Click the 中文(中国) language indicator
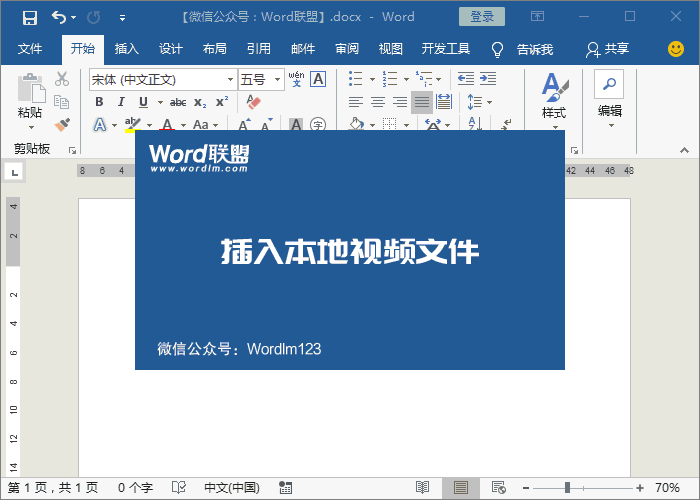 [x=232, y=488]
